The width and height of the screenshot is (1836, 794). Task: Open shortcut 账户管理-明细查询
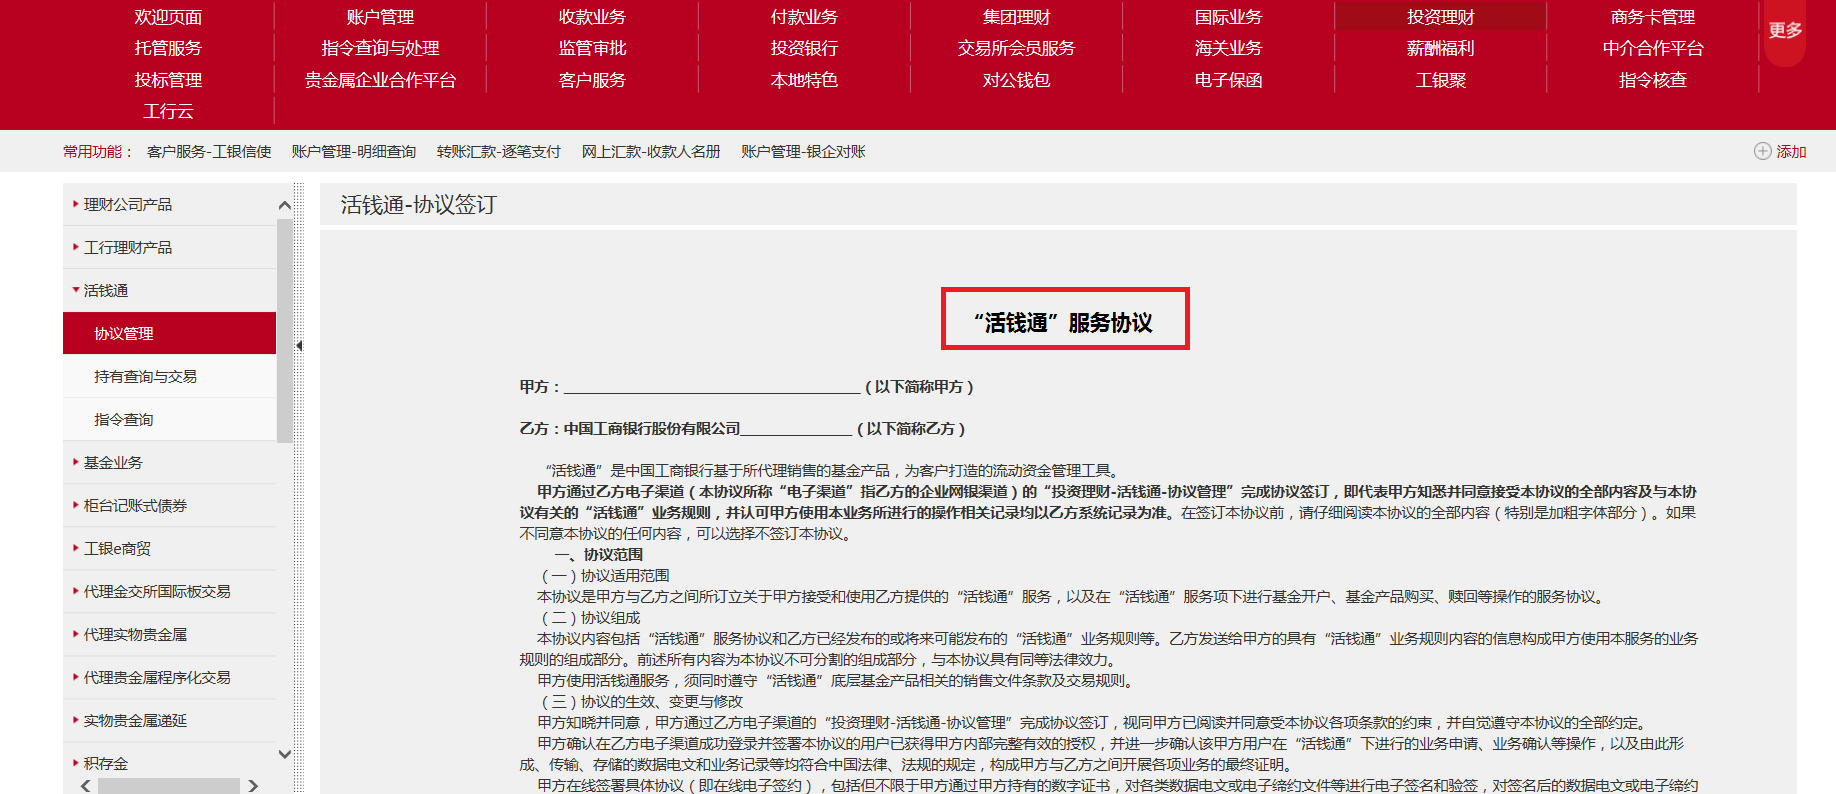coord(354,151)
